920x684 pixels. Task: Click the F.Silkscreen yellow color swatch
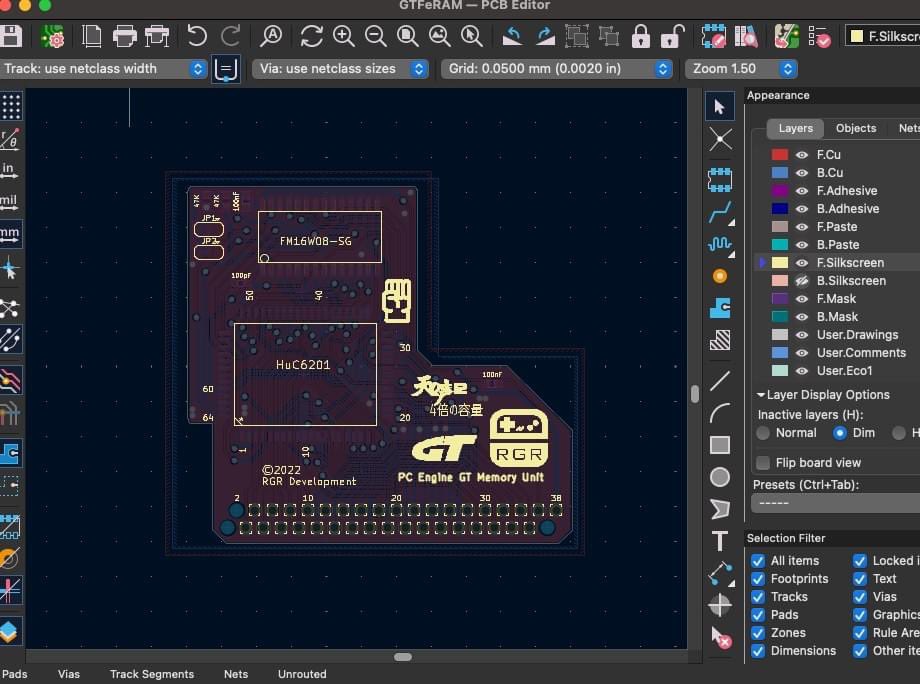tap(780, 263)
